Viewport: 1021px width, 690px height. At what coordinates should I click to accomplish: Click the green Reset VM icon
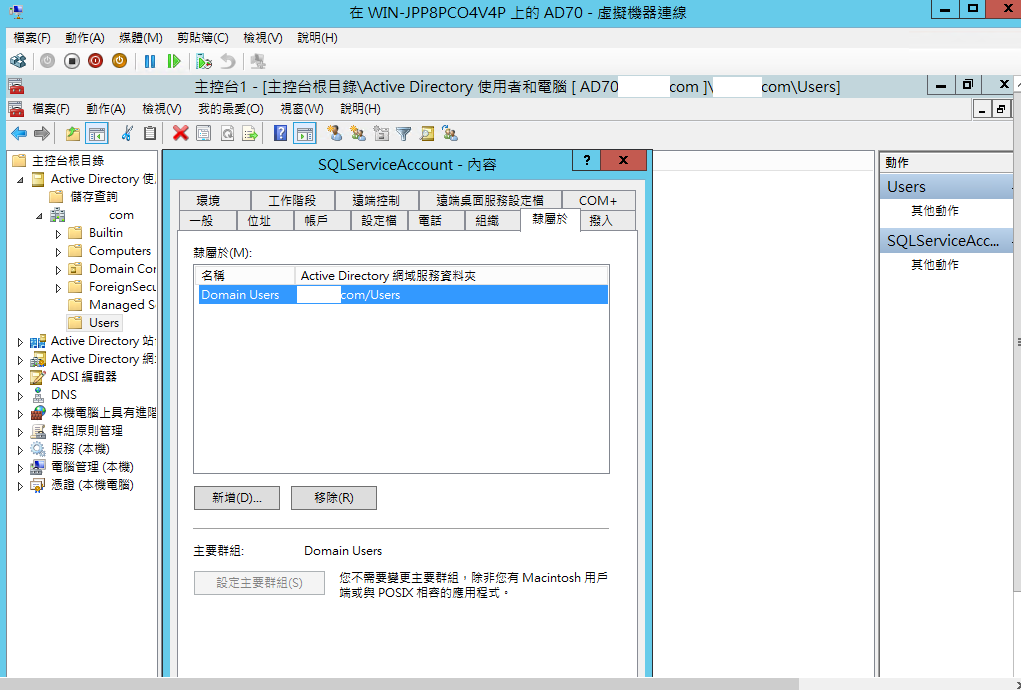coord(174,61)
